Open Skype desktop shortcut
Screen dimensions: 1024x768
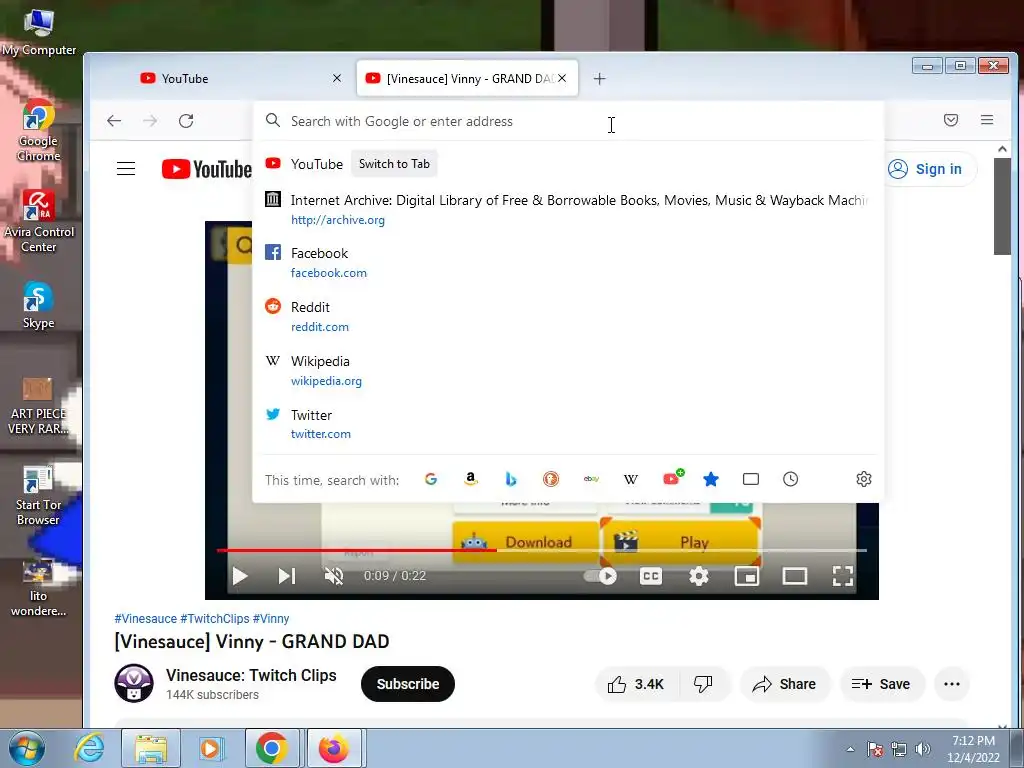tap(38, 305)
